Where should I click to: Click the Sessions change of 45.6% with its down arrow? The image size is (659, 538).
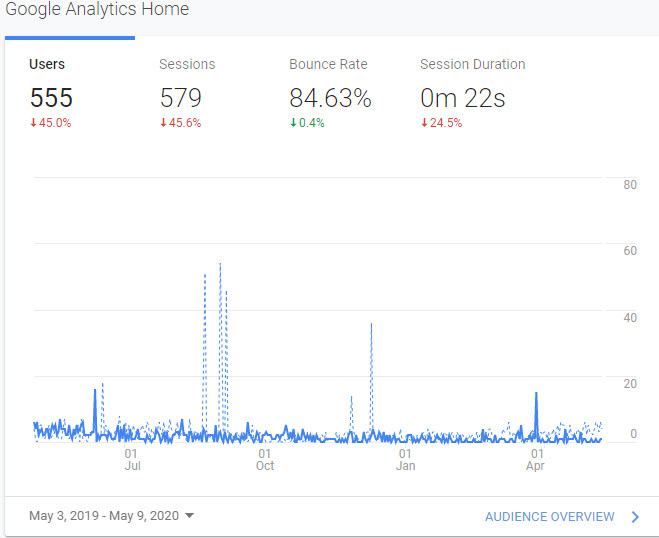(181, 123)
